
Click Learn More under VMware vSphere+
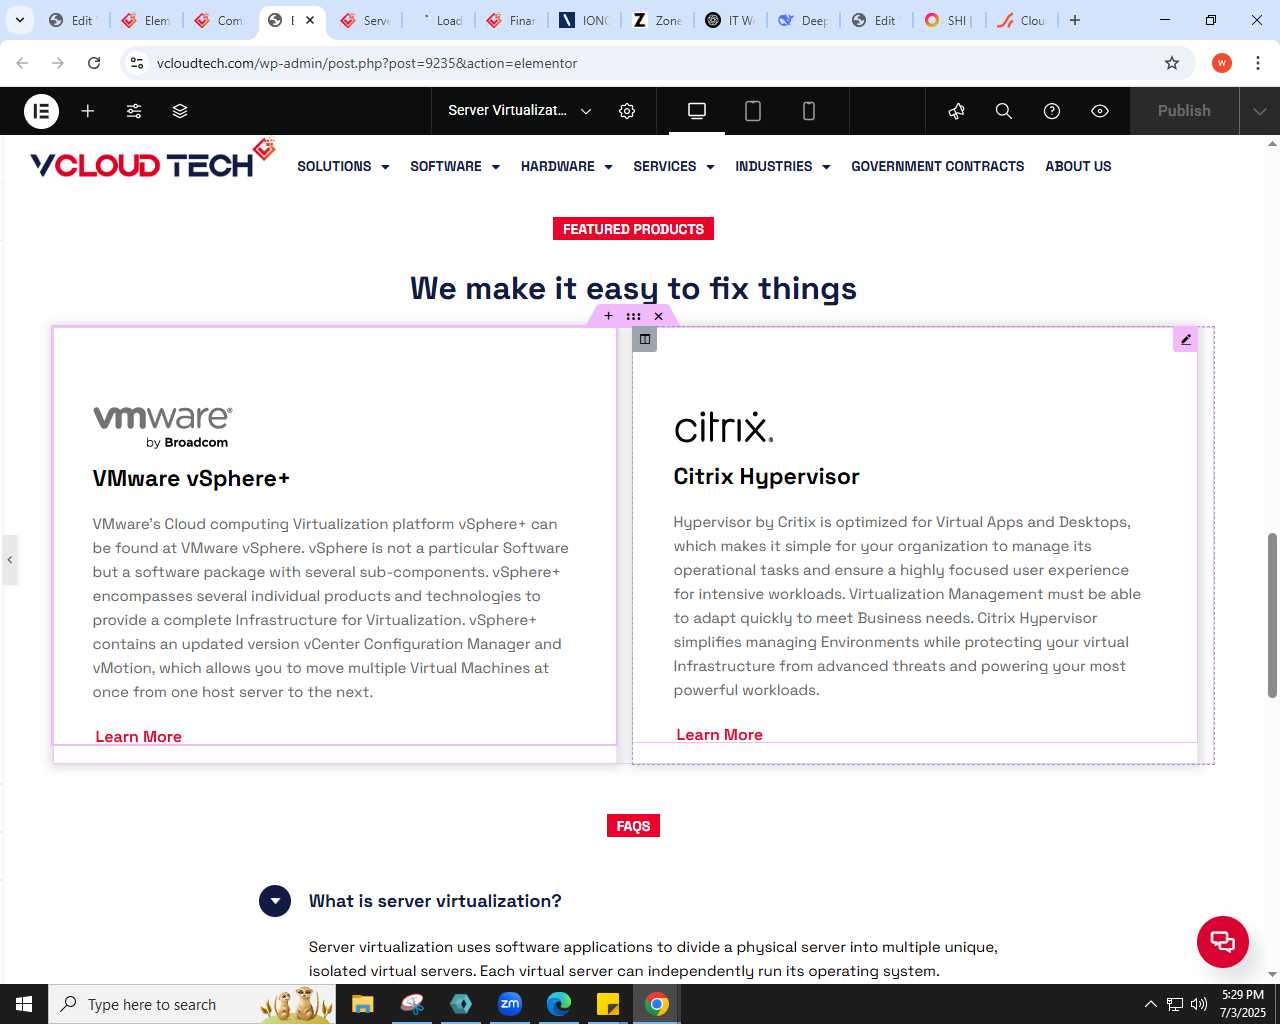pyautogui.click(x=138, y=736)
